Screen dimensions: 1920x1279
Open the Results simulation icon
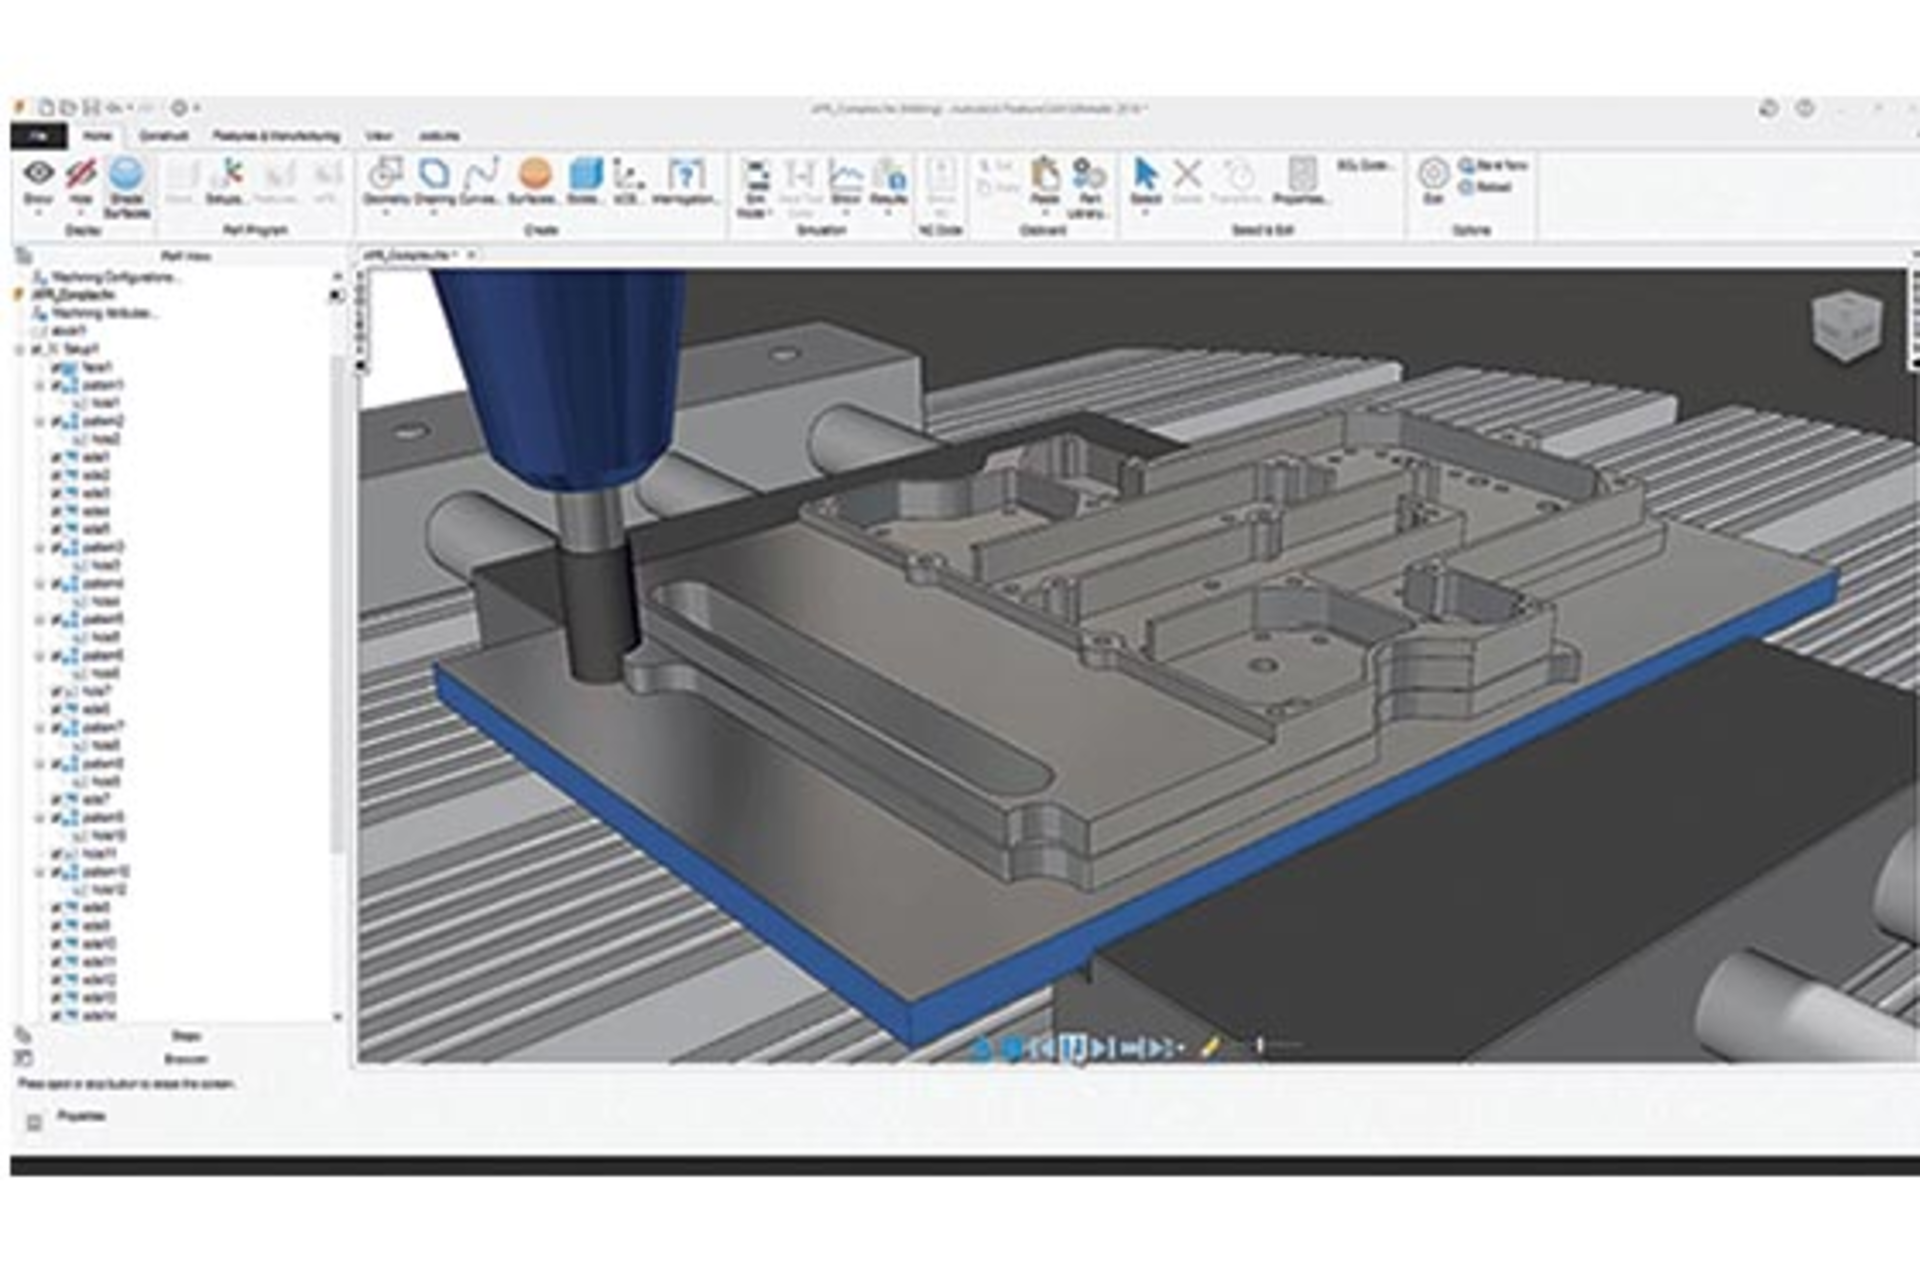pos(889,181)
